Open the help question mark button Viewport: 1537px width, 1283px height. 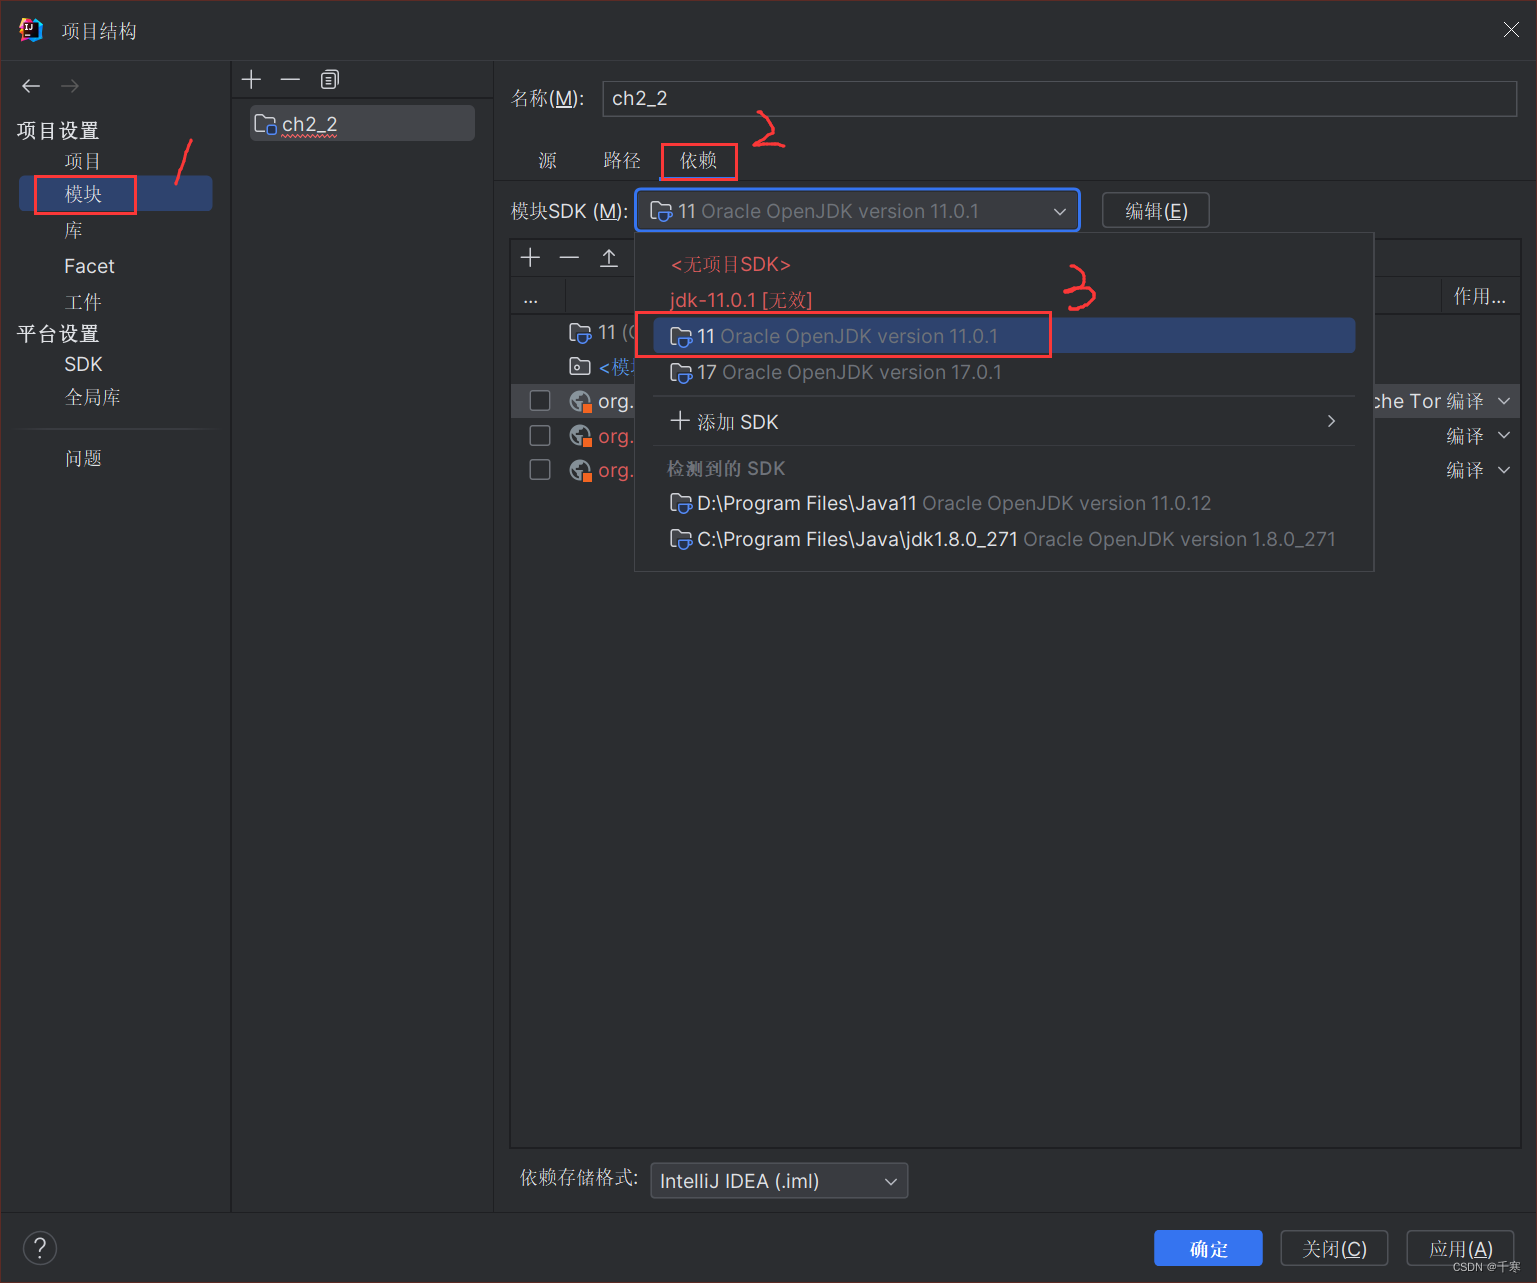tap(40, 1248)
